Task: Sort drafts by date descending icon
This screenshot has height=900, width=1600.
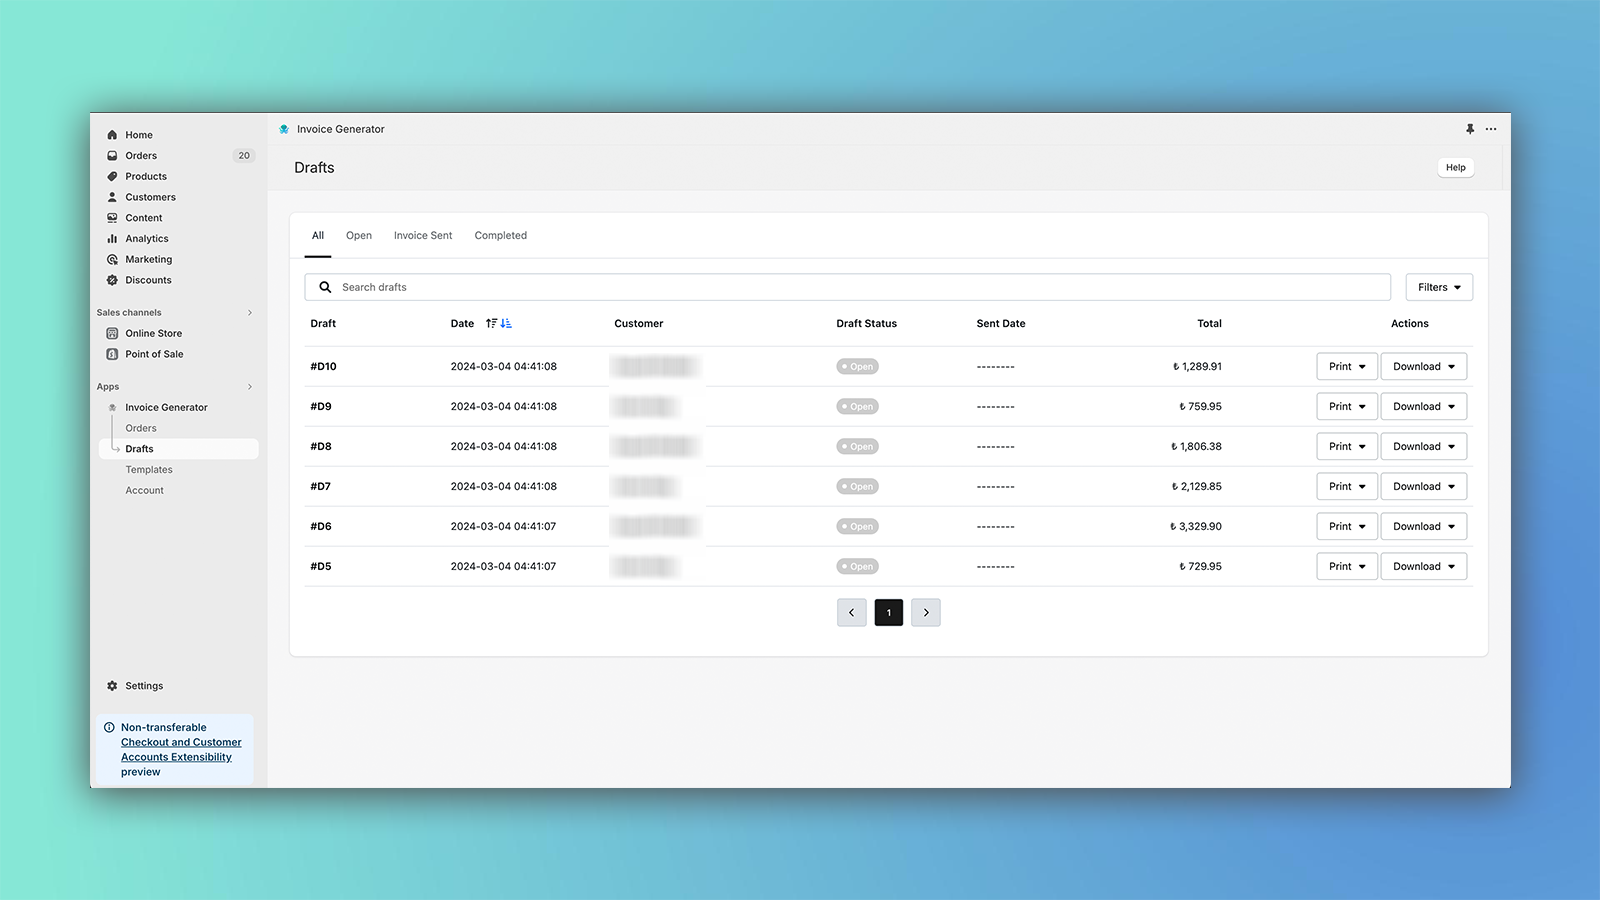Action: point(506,323)
